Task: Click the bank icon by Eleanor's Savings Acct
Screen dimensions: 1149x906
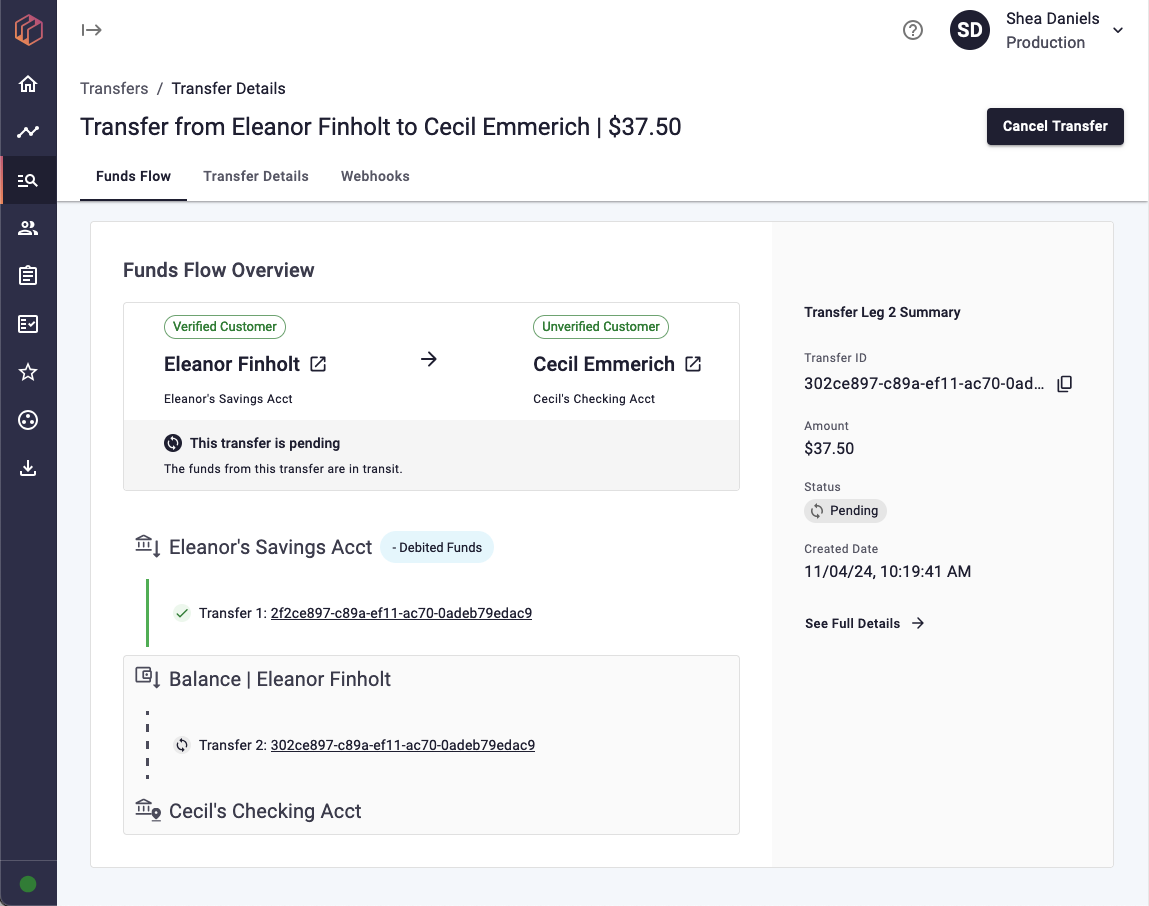Action: point(147,546)
